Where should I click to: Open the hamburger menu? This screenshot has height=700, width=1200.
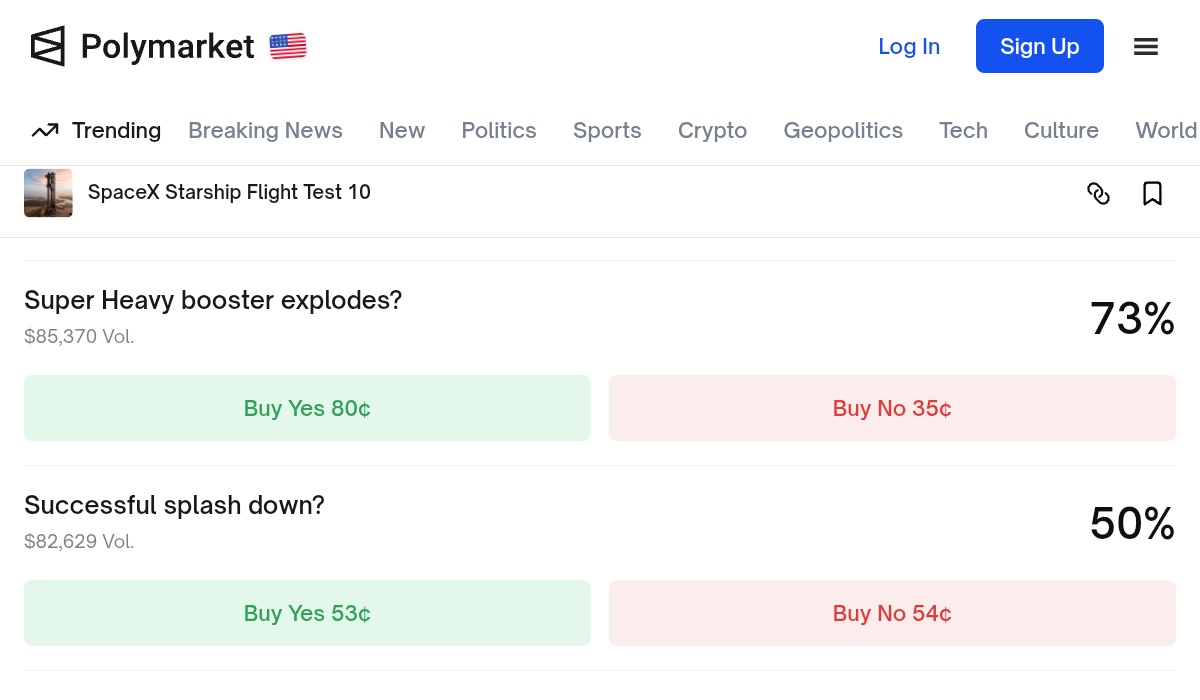coord(1146,46)
